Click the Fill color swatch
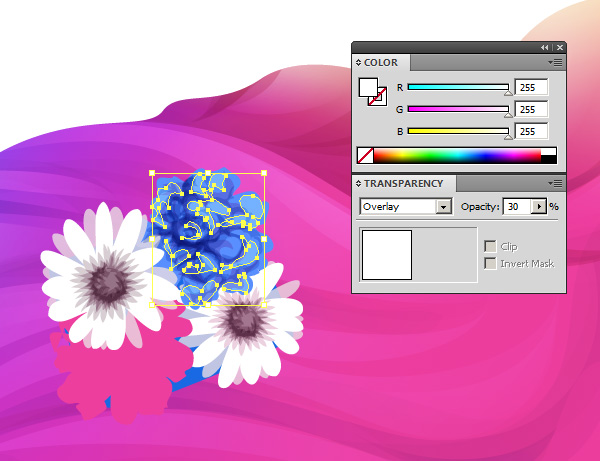 [x=367, y=86]
